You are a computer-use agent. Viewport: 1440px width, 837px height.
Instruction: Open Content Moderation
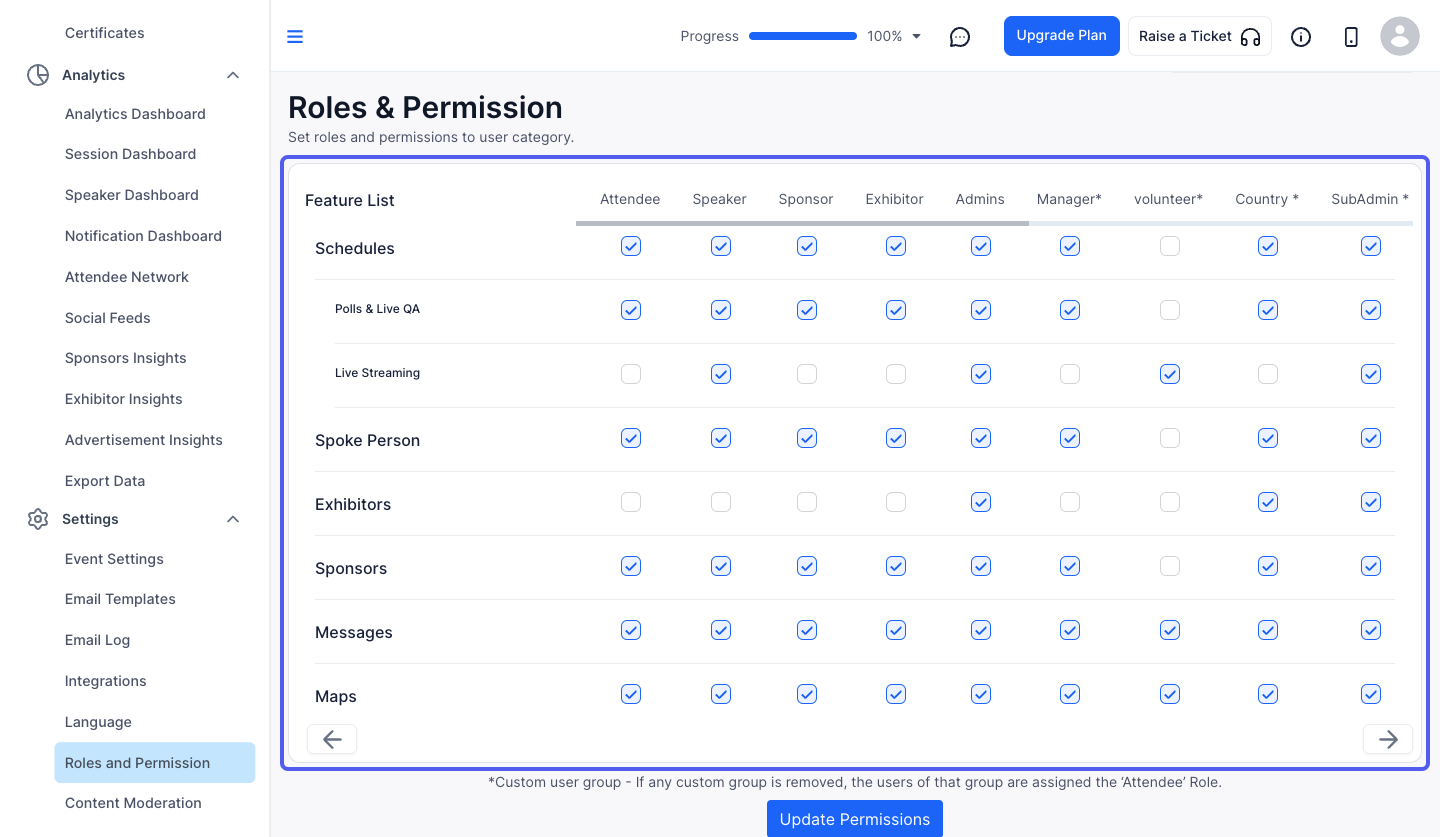click(x=133, y=803)
